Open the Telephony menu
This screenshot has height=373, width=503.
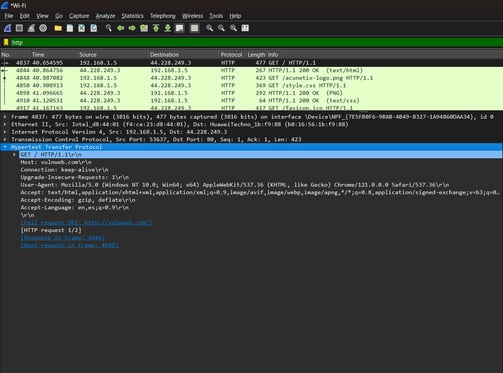(163, 16)
